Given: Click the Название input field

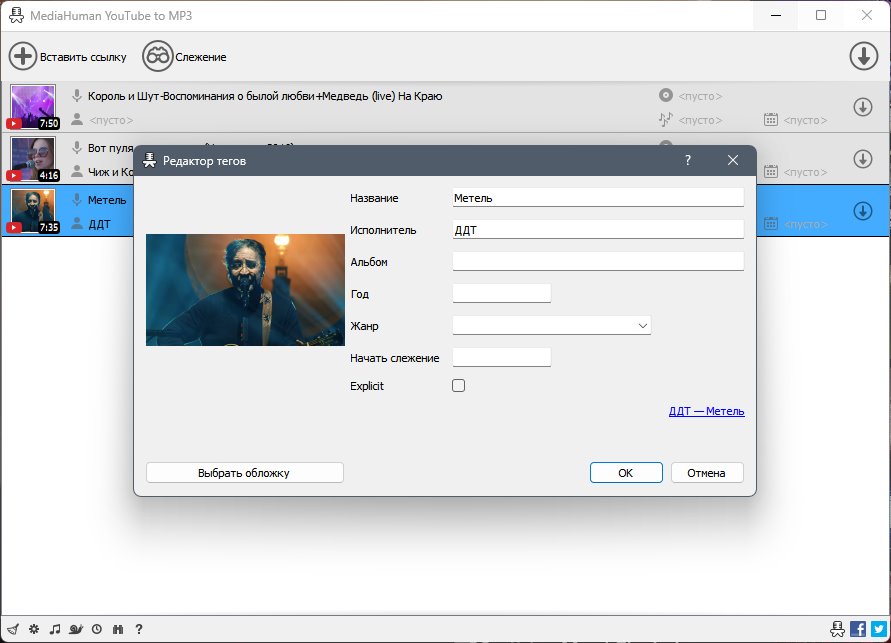Looking at the screenshot, I should click(598, 198).
